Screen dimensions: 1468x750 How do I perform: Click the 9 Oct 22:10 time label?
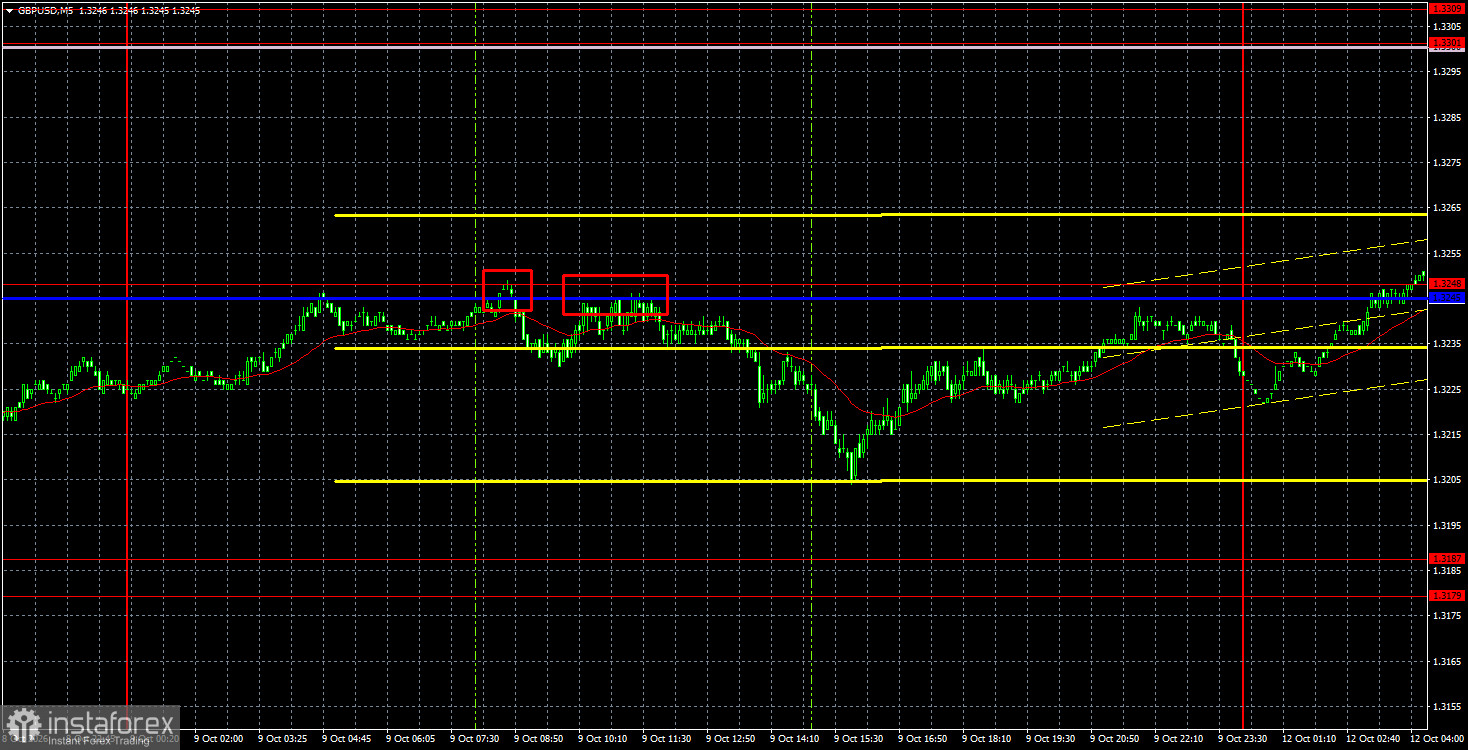pos(1179,739)
